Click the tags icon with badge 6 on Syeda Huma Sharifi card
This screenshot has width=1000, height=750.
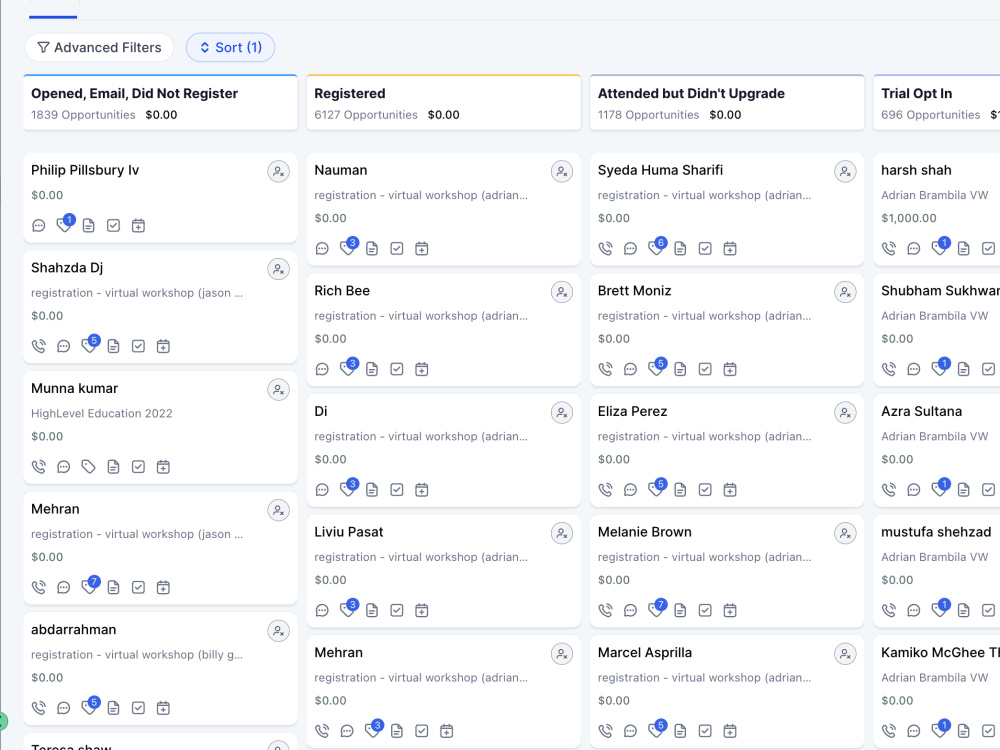[x=656, y=247]
